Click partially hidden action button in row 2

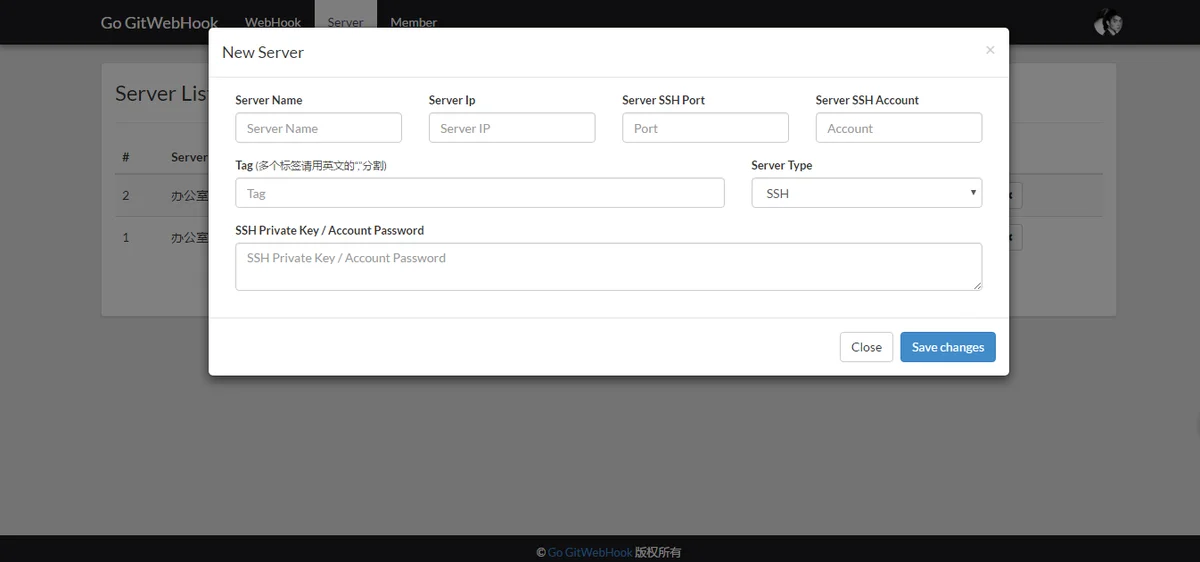(1015, 195)
